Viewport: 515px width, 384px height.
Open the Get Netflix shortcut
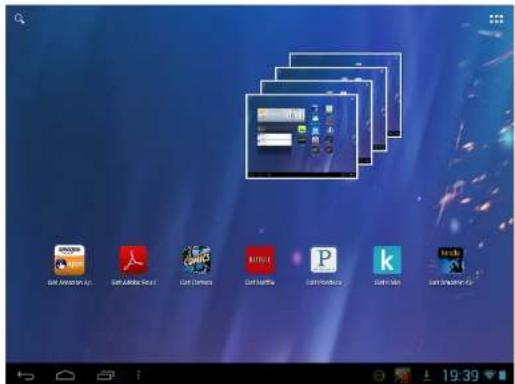[260, 265]
